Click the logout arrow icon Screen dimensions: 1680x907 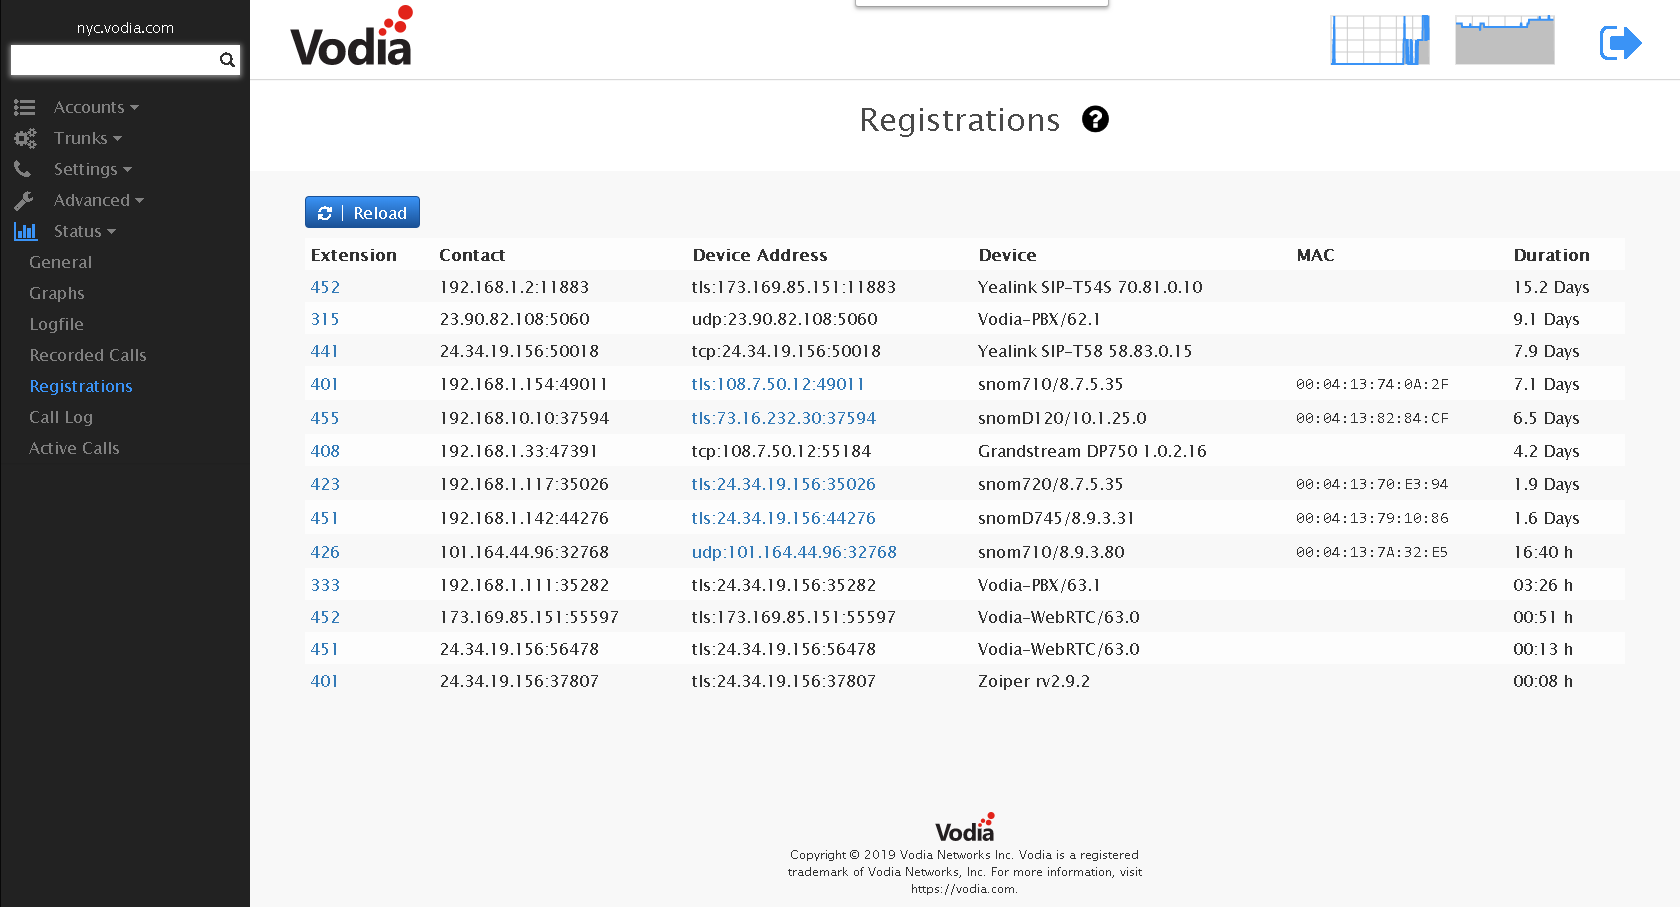click(x=1620, y=43)
